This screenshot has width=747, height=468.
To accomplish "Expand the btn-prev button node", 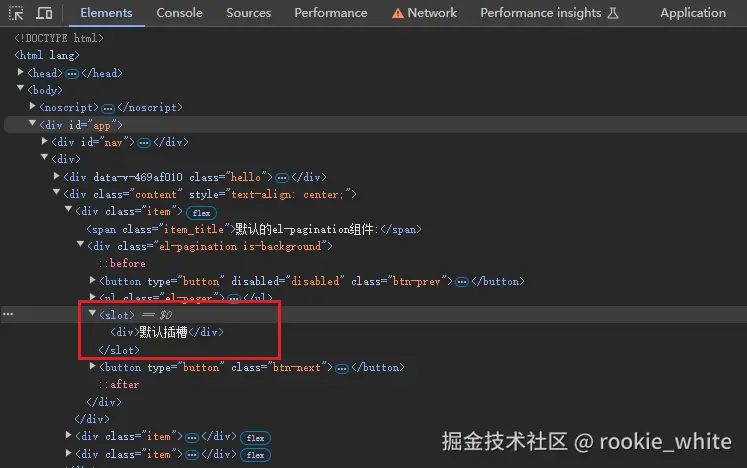I will pos(92,280).
